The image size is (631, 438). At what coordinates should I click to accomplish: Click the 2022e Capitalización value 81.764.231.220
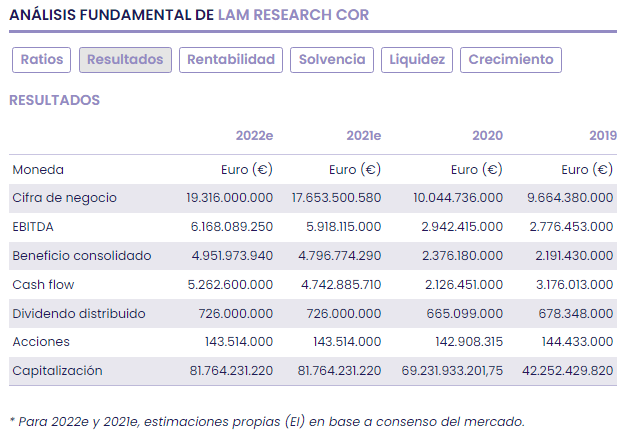(x=231, y=371)
